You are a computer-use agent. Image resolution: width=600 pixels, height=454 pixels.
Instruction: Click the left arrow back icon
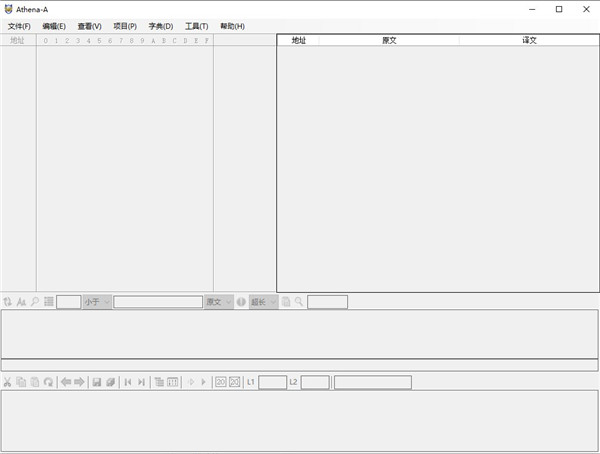pos(66,382)
